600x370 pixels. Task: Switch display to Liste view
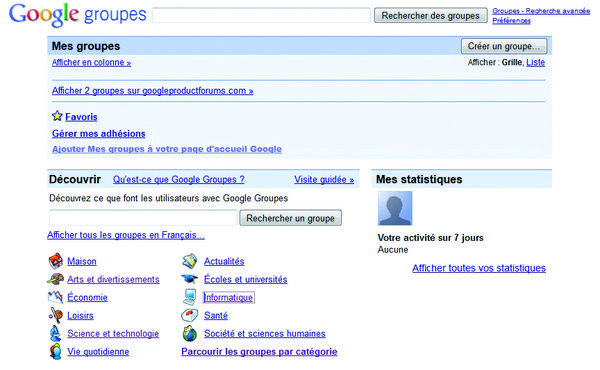point(535,62)
